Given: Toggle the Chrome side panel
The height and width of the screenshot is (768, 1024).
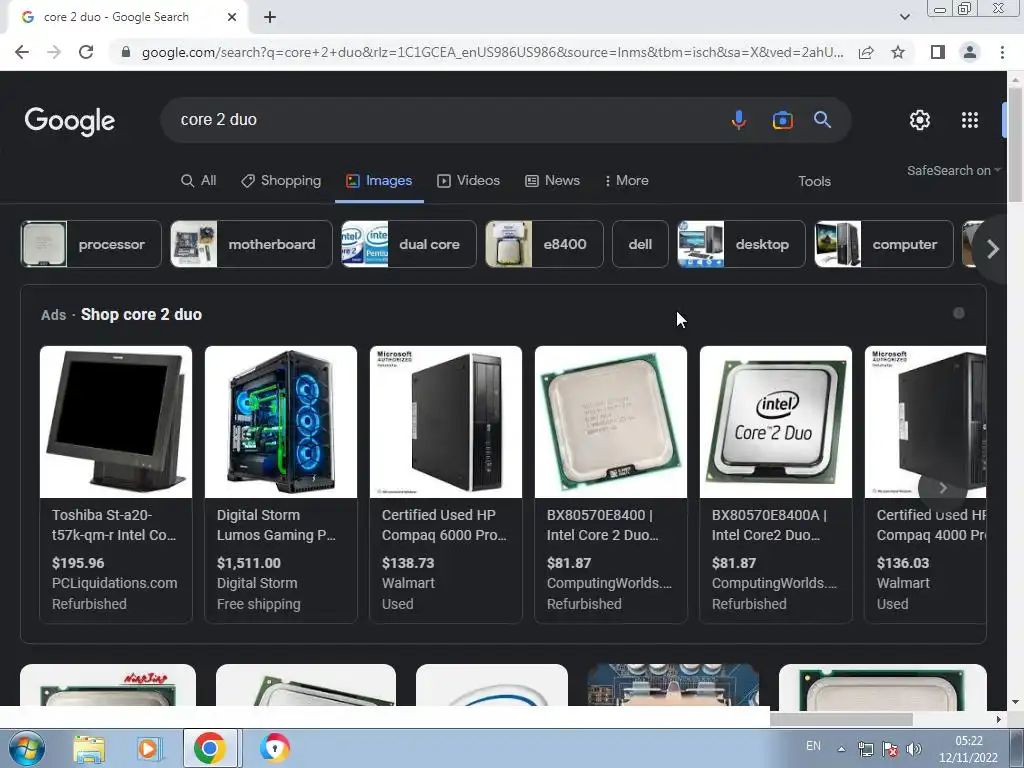Looking at the screenshot, I should (938, 52).
